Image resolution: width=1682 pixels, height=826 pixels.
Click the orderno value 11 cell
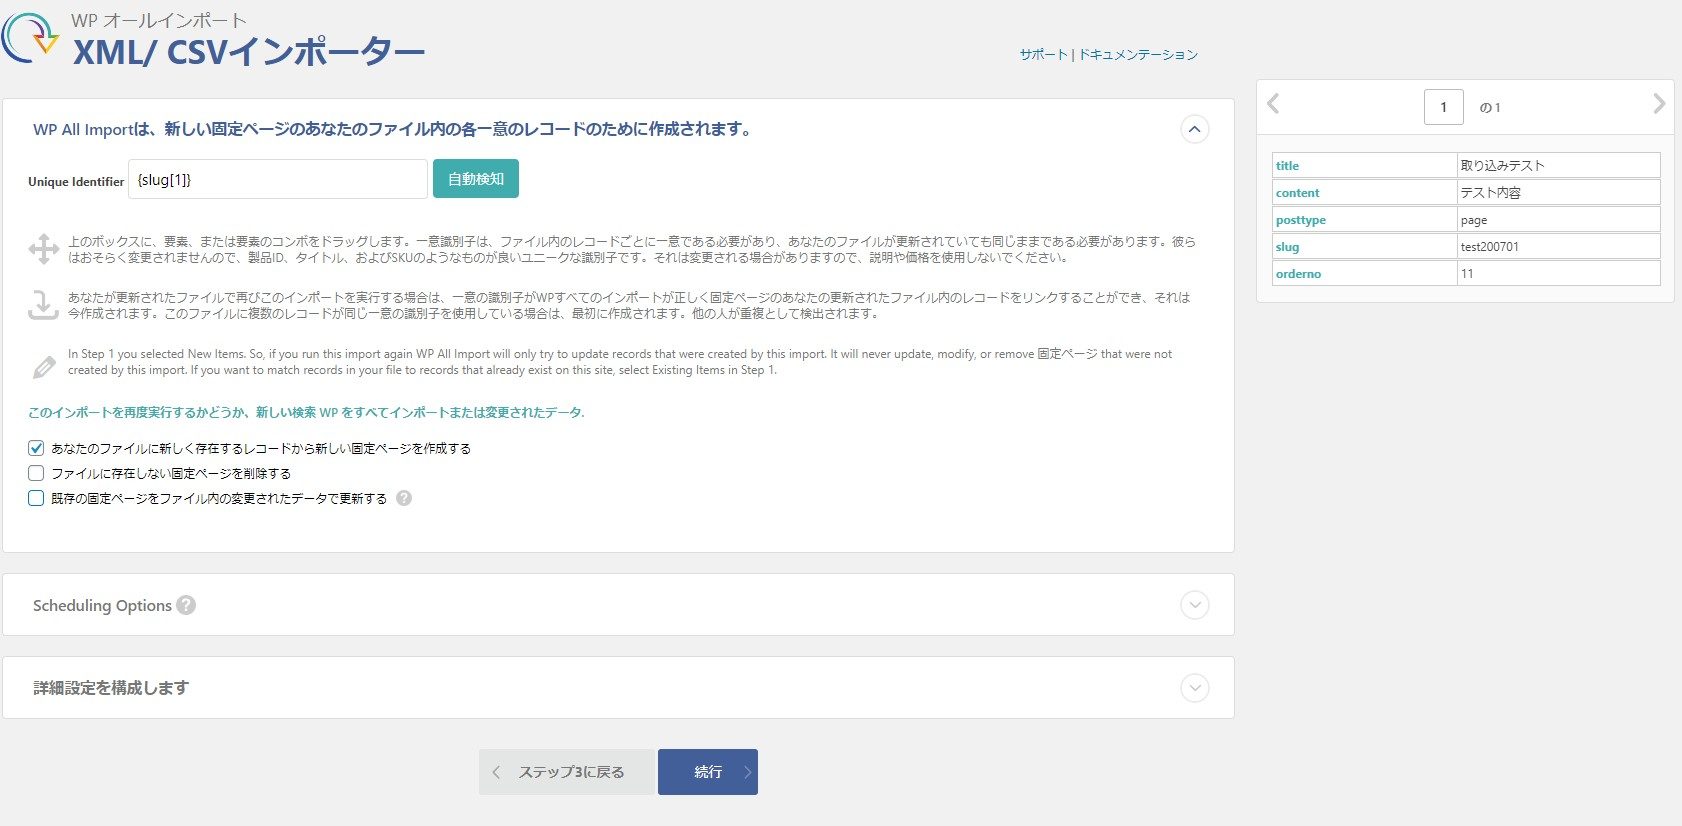[1559, 273]
